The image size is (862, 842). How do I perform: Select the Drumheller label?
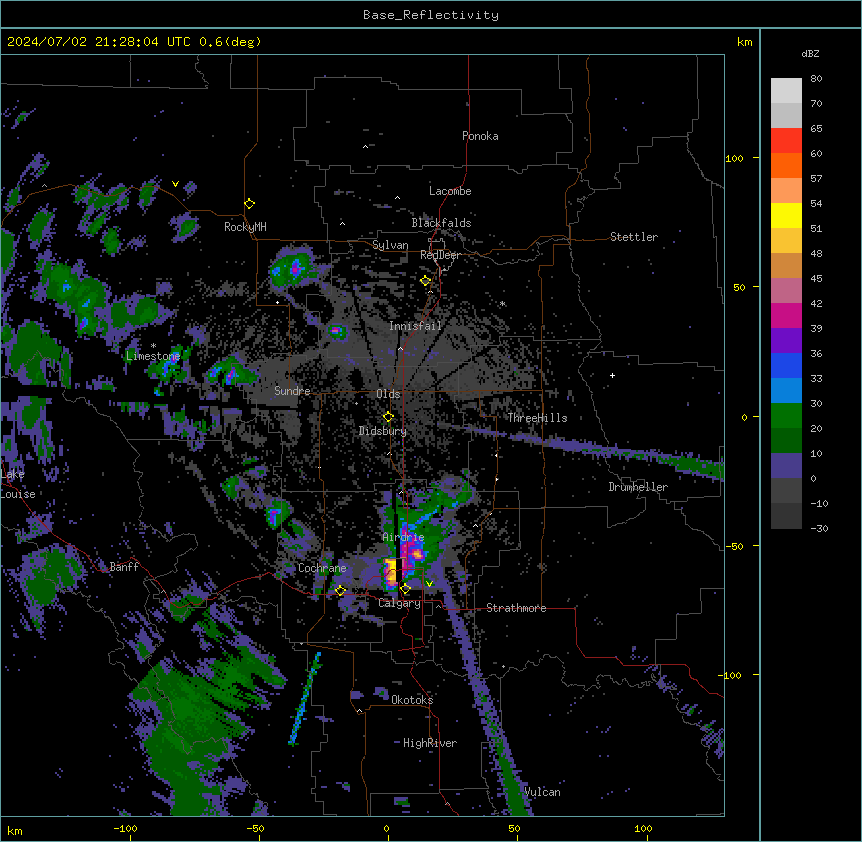(x=638, y=487)
